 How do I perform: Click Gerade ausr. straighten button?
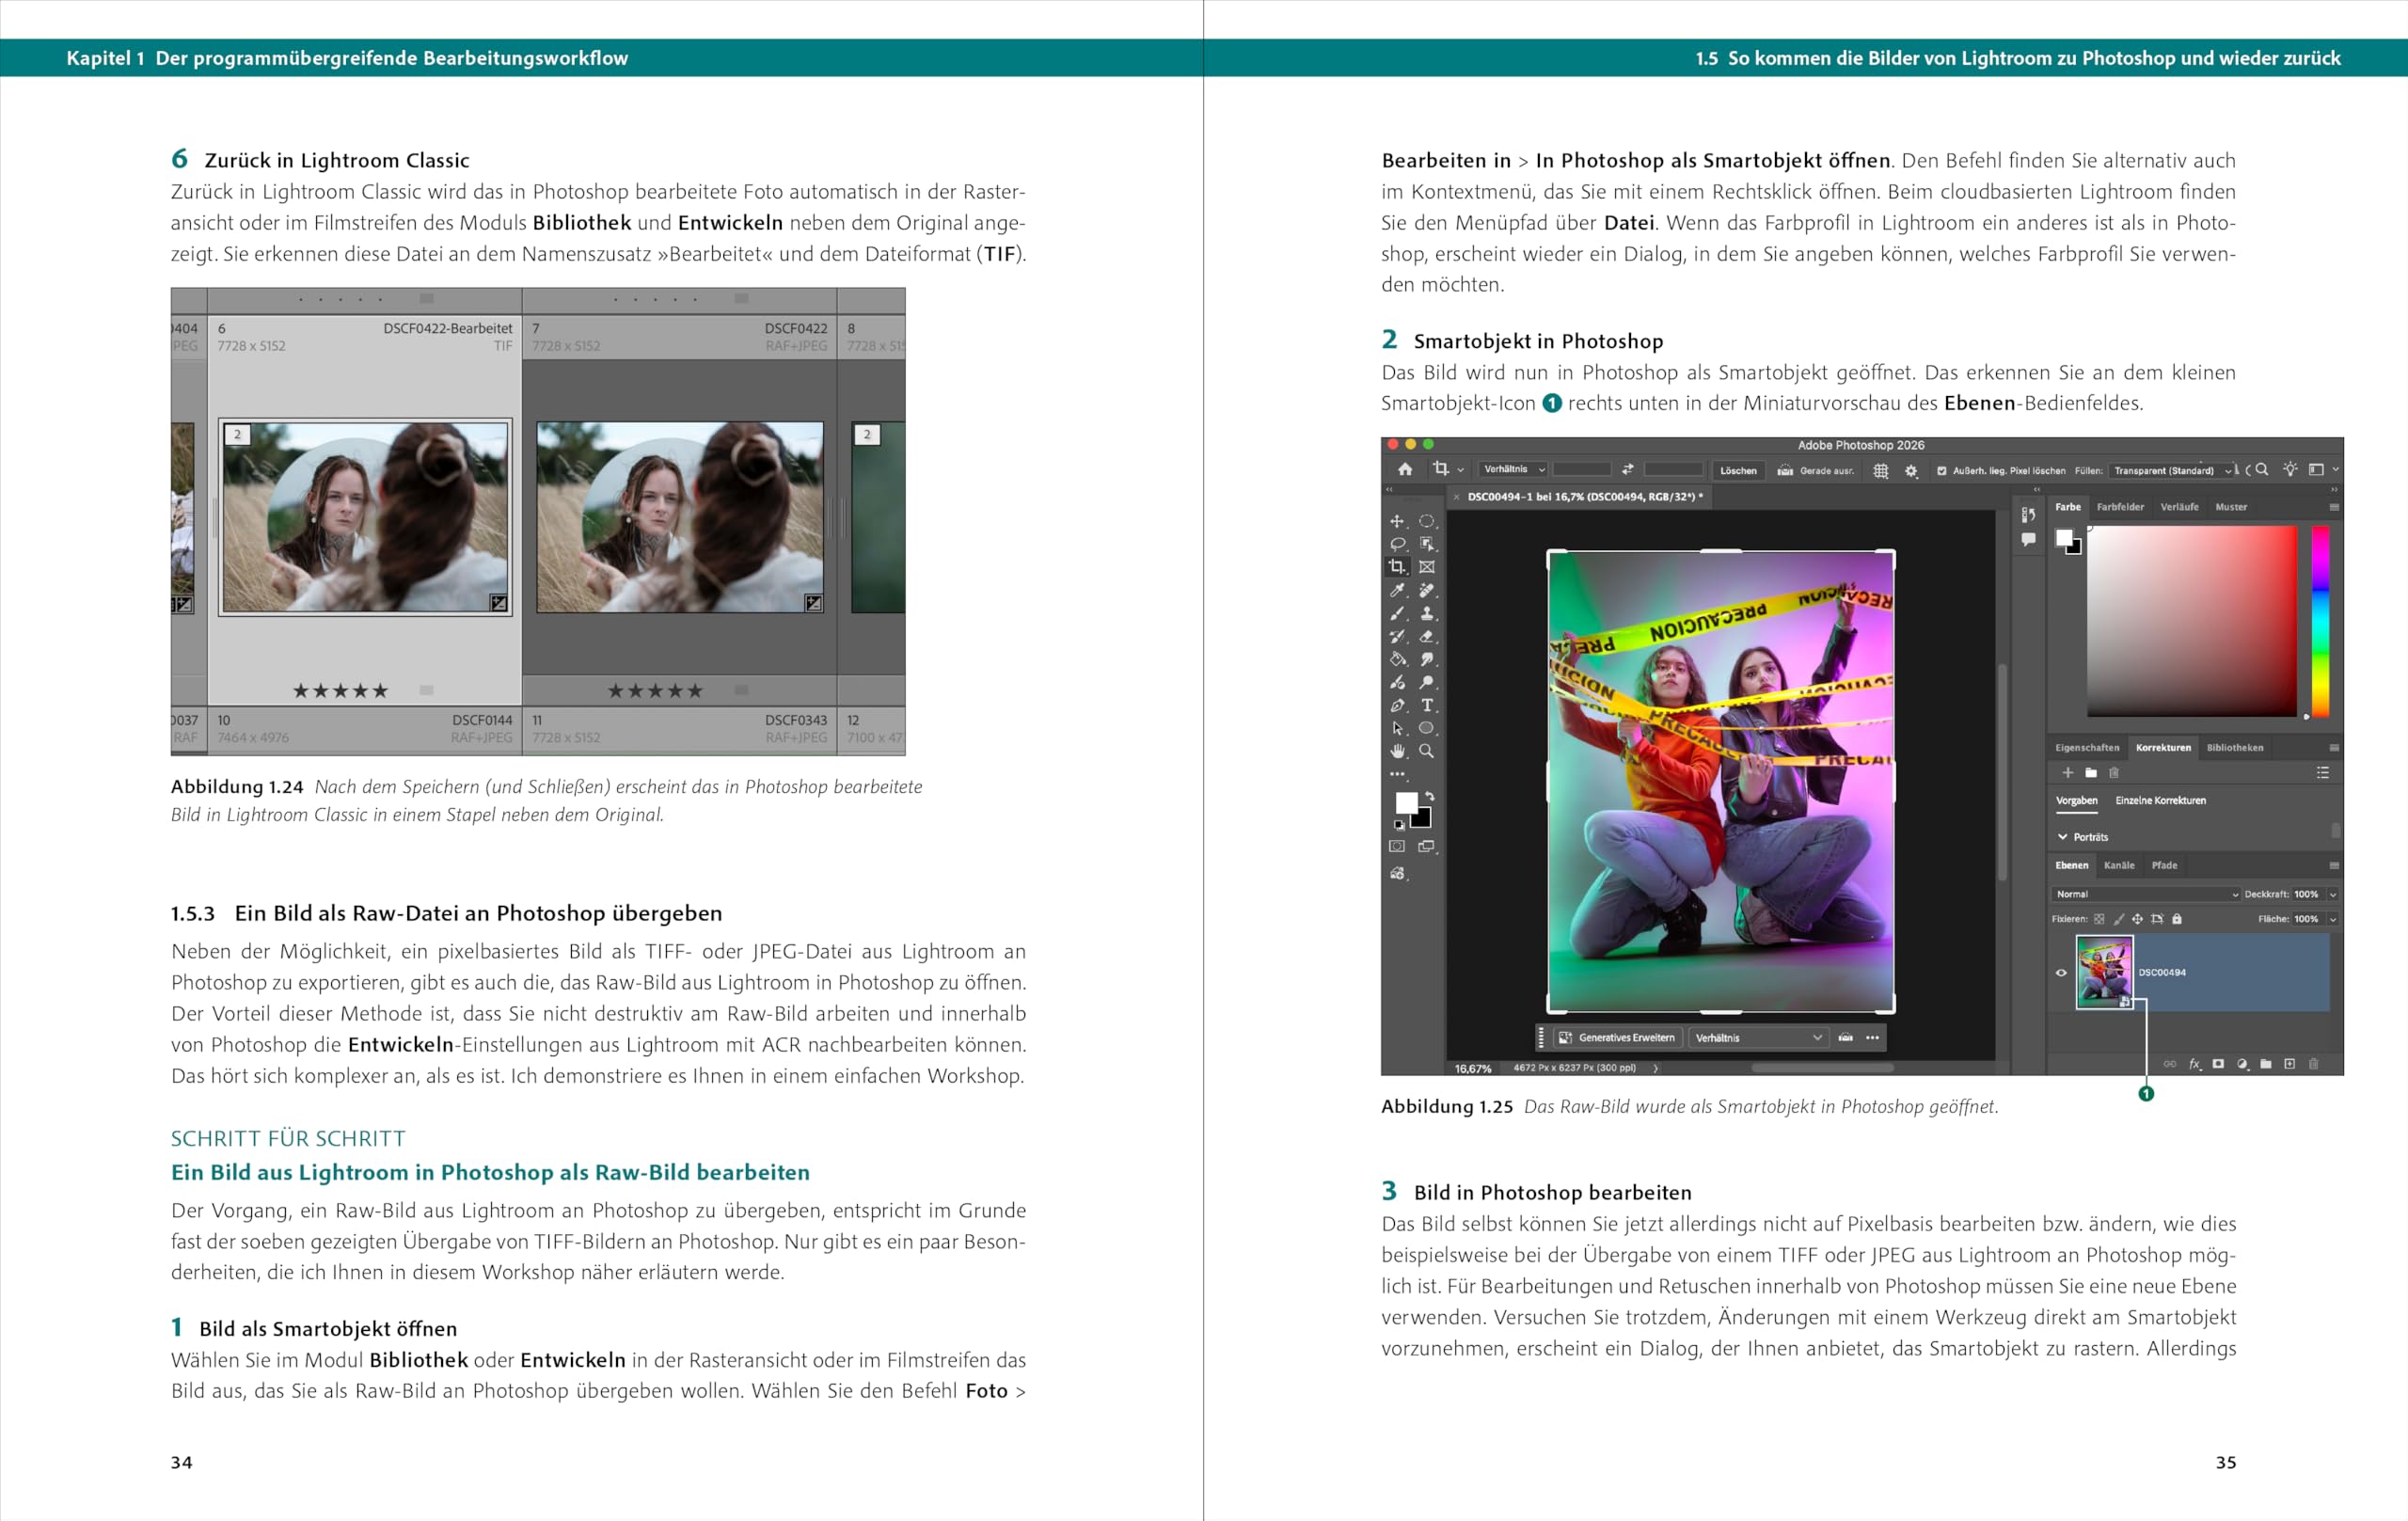point(1817,471)
